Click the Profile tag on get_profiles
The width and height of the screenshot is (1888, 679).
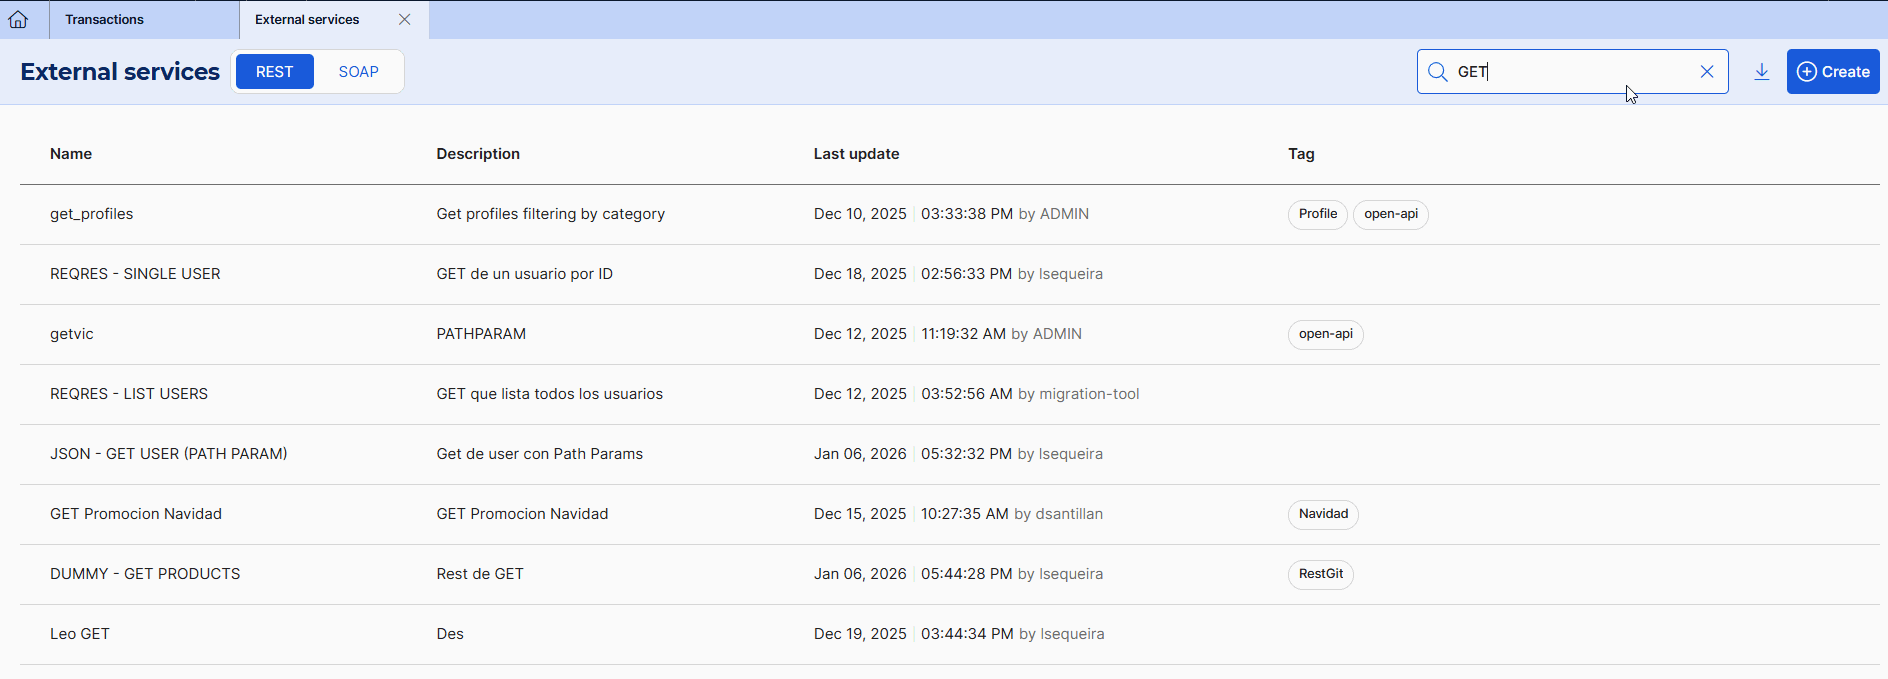[x=1317, y=214]
